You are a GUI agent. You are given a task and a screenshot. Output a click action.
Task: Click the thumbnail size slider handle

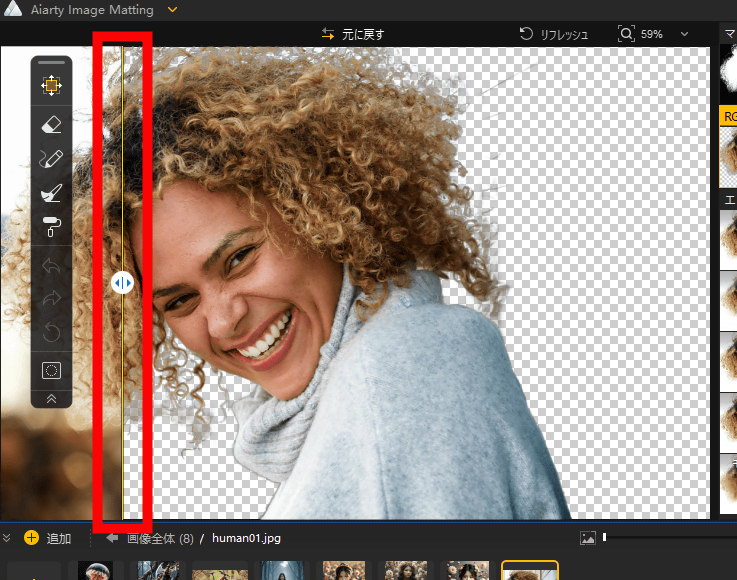click(604, 537)
